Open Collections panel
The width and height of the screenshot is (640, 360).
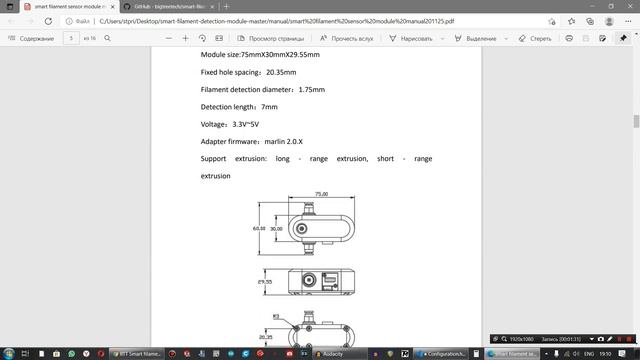590,21
